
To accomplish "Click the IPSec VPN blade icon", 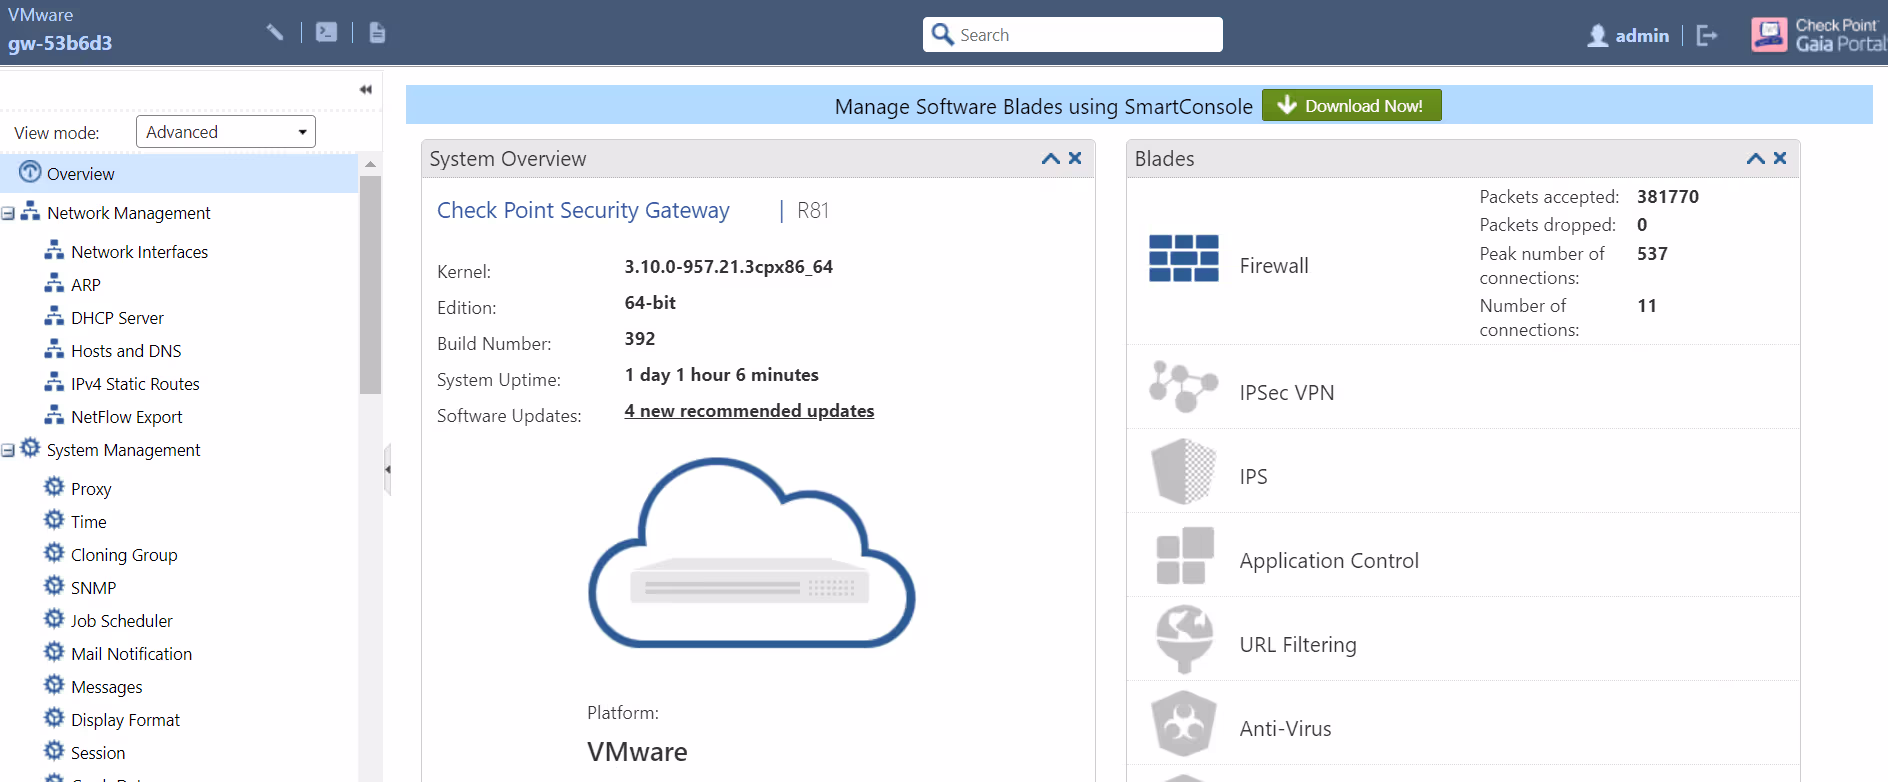I will tap(1184, 386).
